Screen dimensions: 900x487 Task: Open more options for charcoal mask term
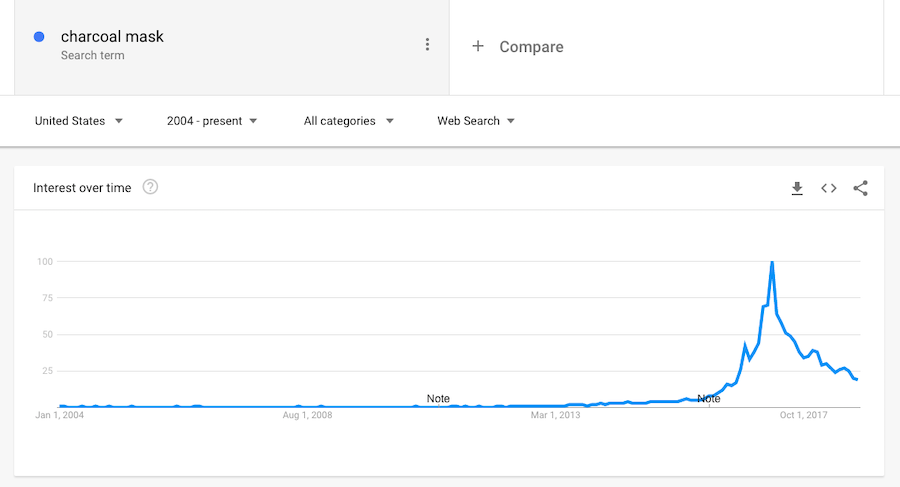click(427, 45)
